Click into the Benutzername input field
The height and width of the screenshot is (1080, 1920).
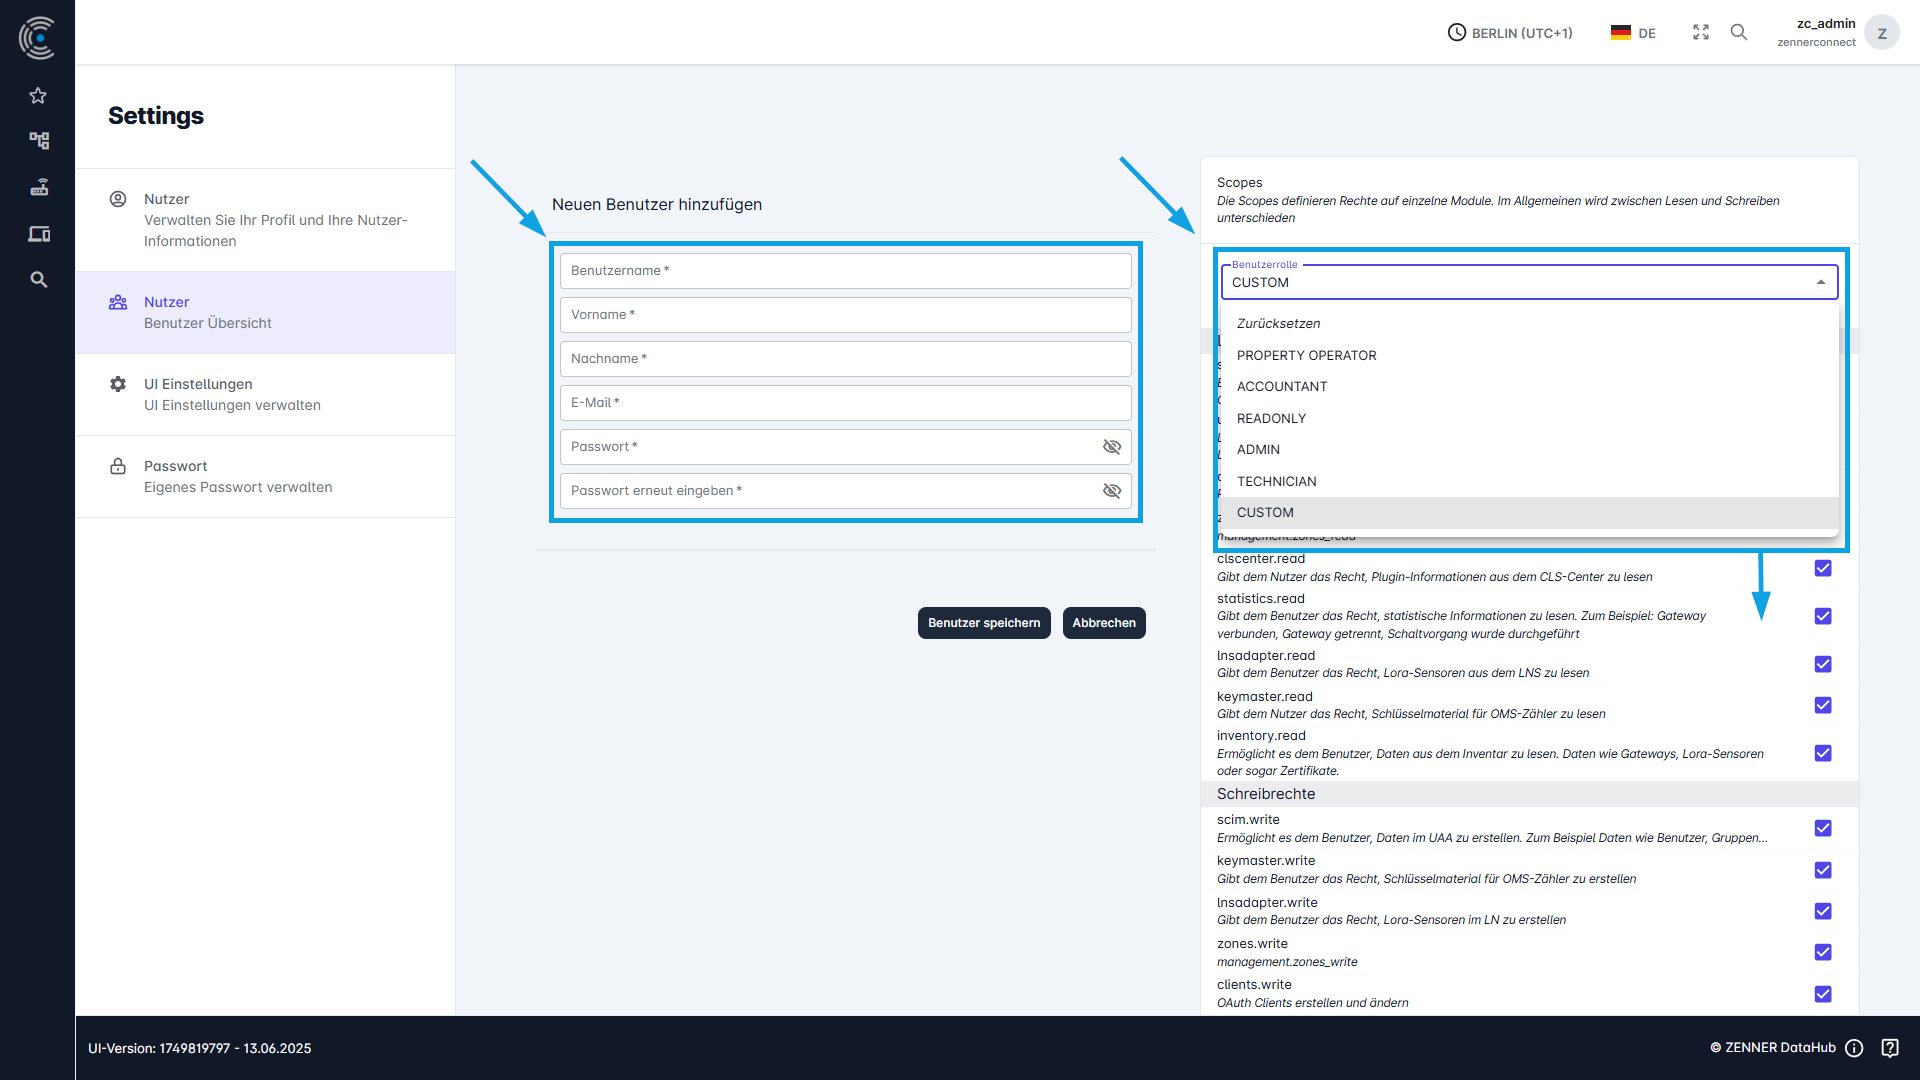[x=845, y=271]
